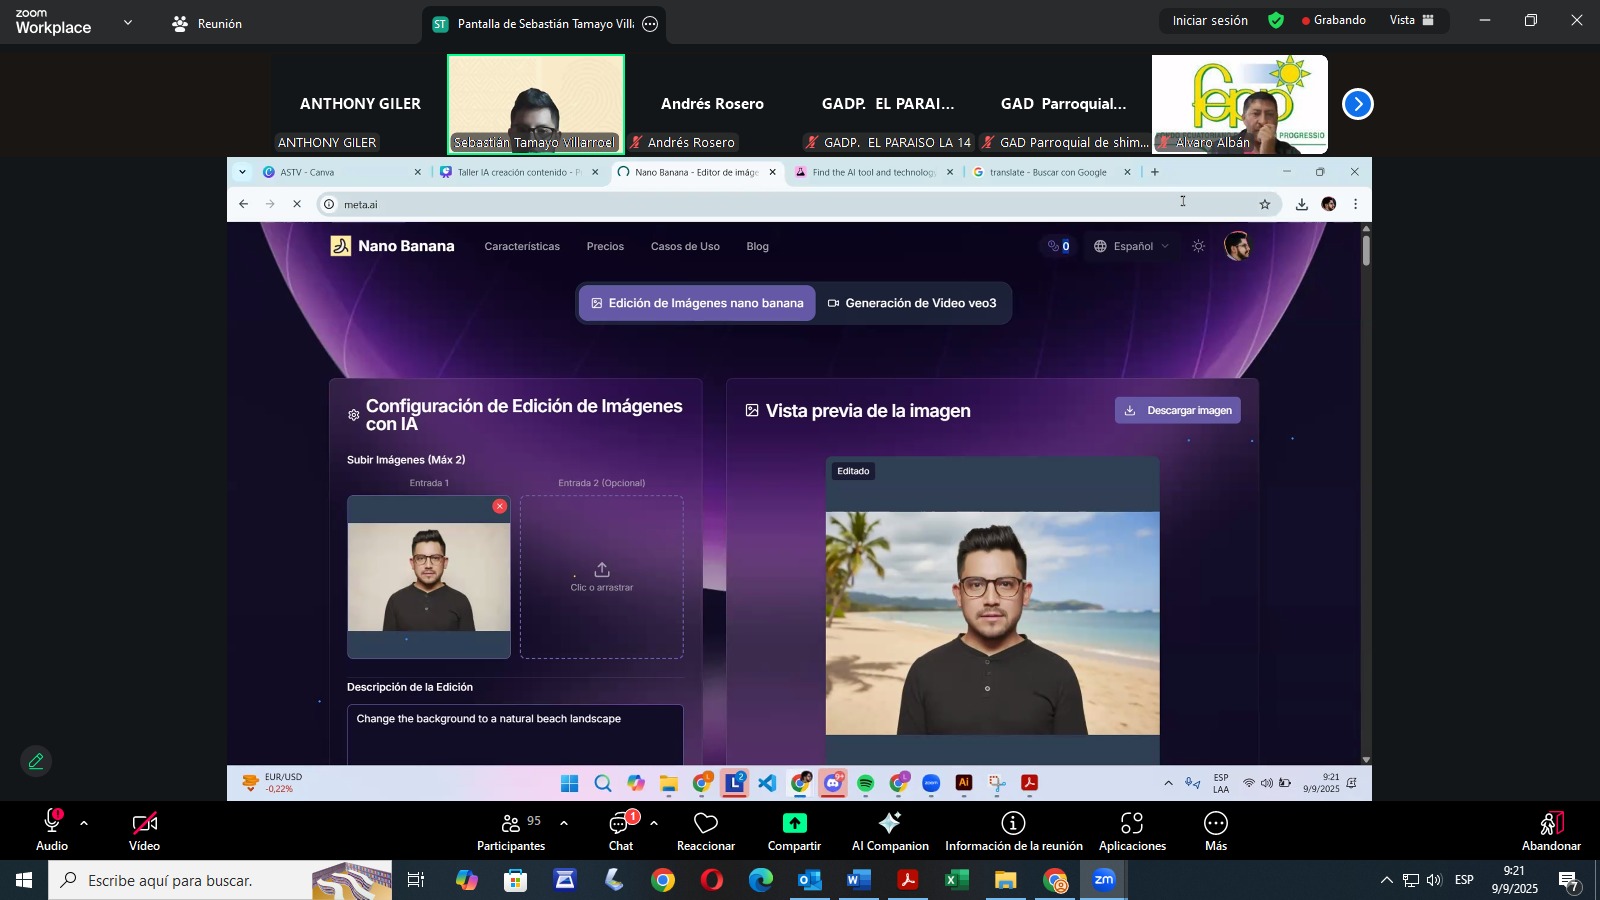1600x900 pixels.
Task: Click the Más options icon
Action: coord(1215,823)
